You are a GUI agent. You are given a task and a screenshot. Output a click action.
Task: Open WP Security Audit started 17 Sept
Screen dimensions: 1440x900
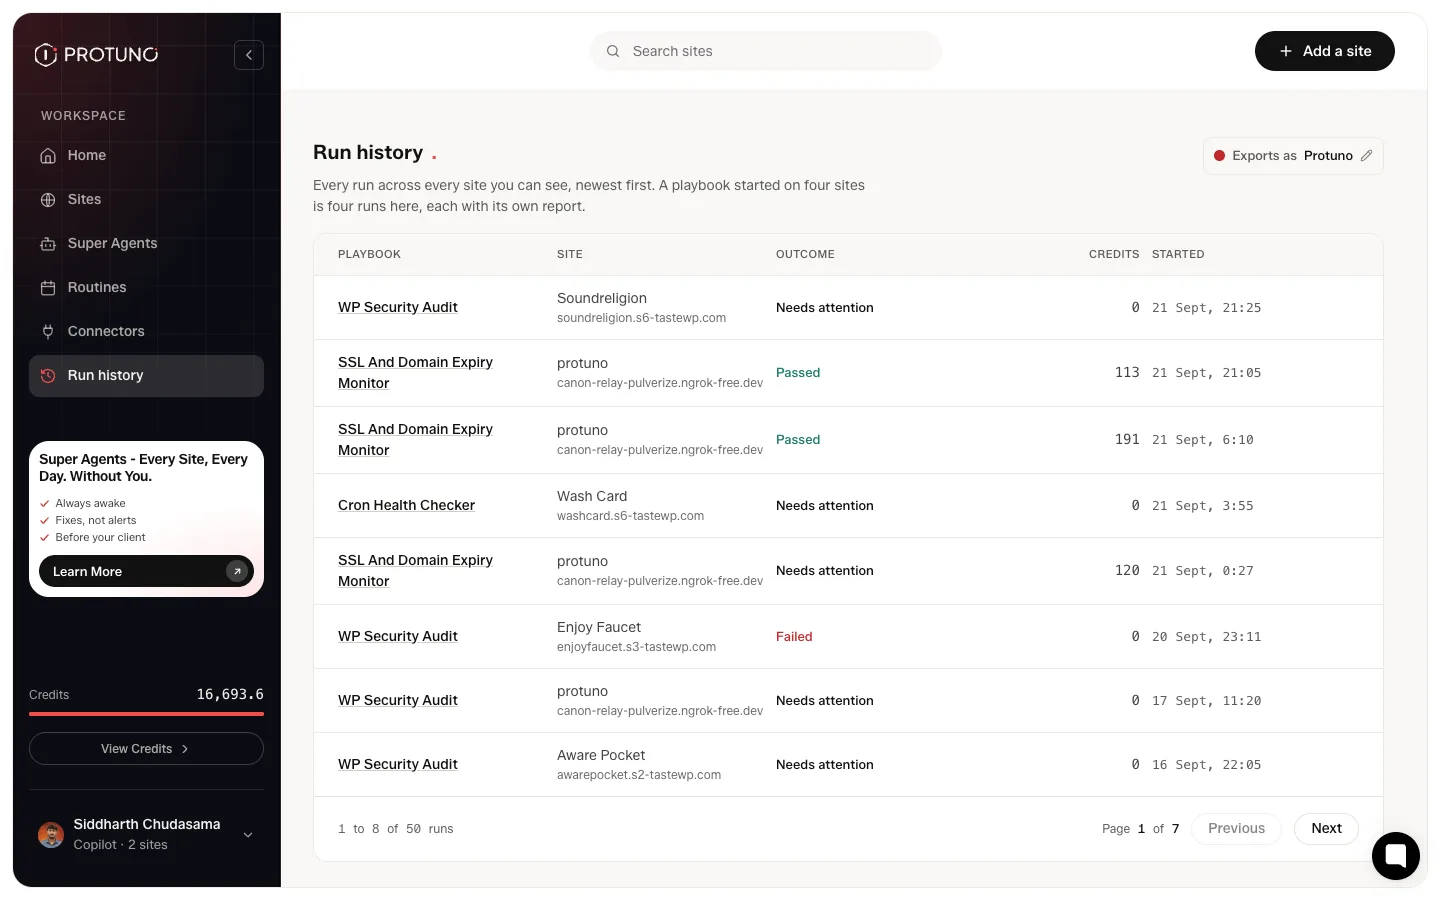[x=397, y=701]
